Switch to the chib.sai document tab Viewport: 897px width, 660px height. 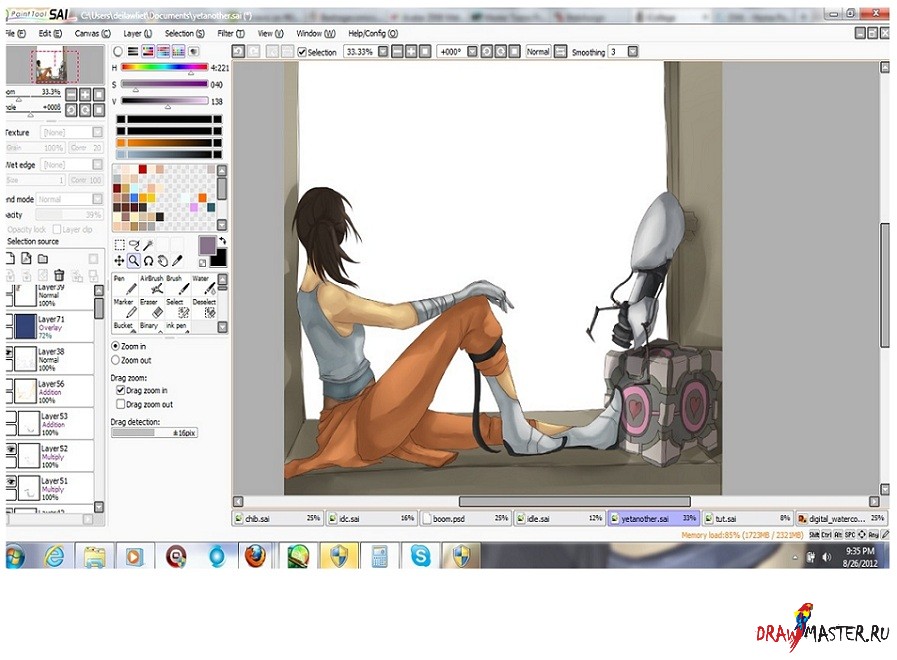277,518
